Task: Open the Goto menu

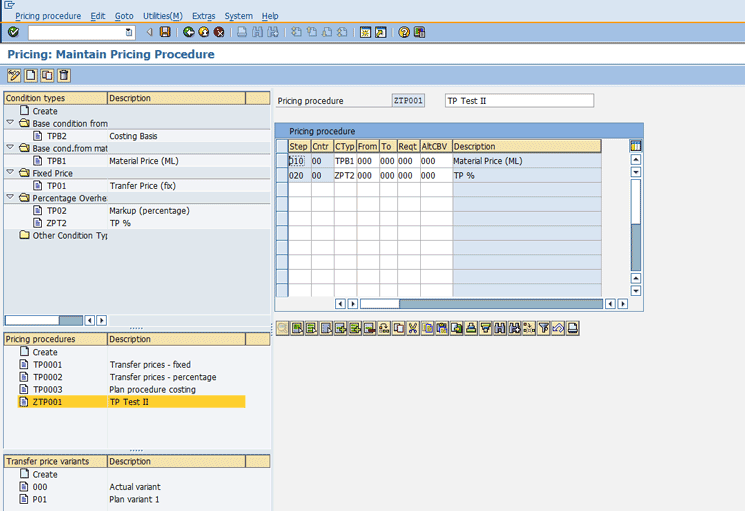Action: (124, 16)
